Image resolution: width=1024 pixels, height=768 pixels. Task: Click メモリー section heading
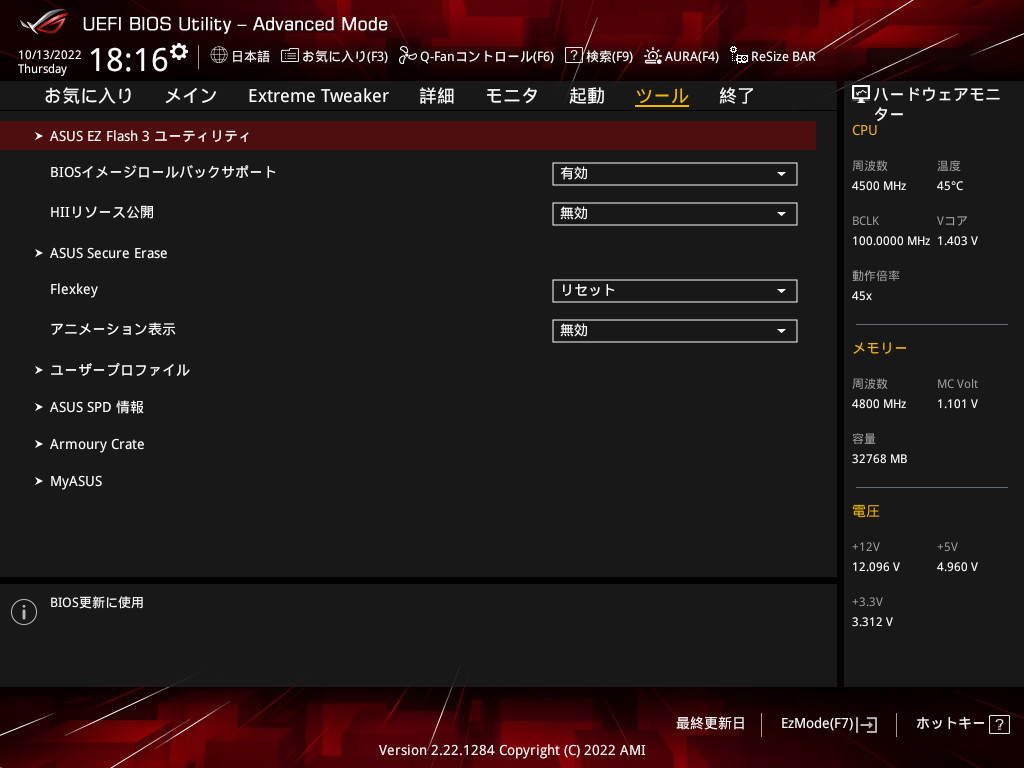[880, 348]
